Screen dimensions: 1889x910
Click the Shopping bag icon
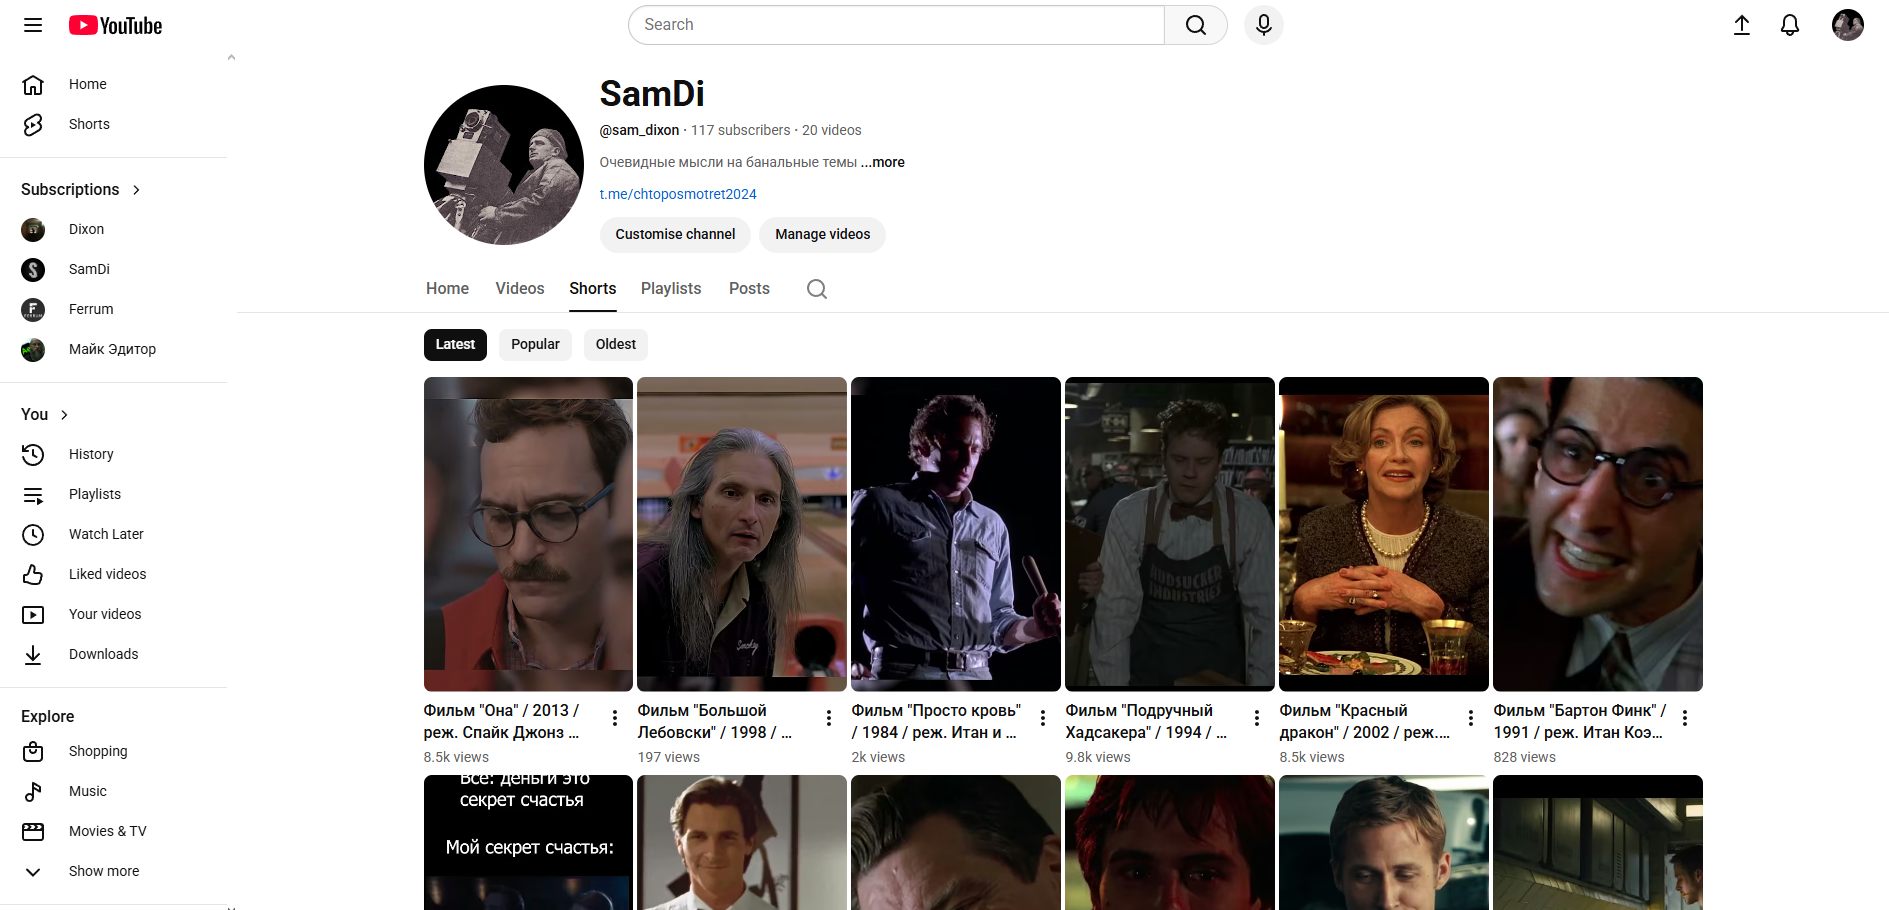pyautogui.click(x=33, y=752)
